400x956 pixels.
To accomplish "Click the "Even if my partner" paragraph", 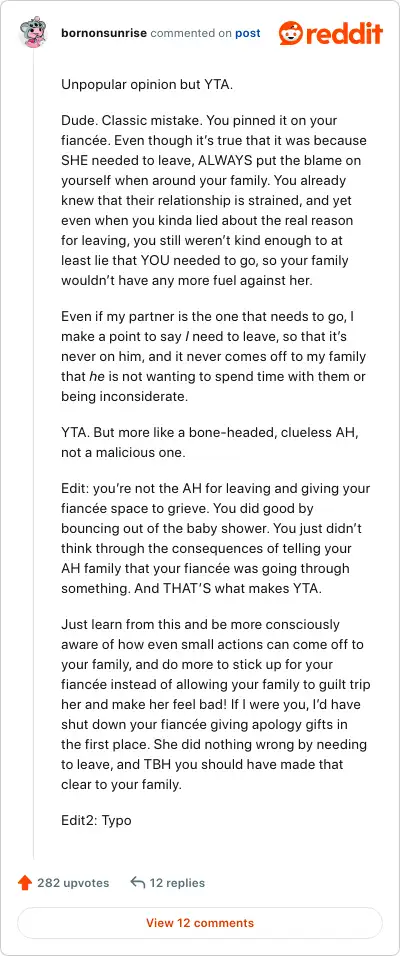I will pyautogui.click(x=213, y=357).
